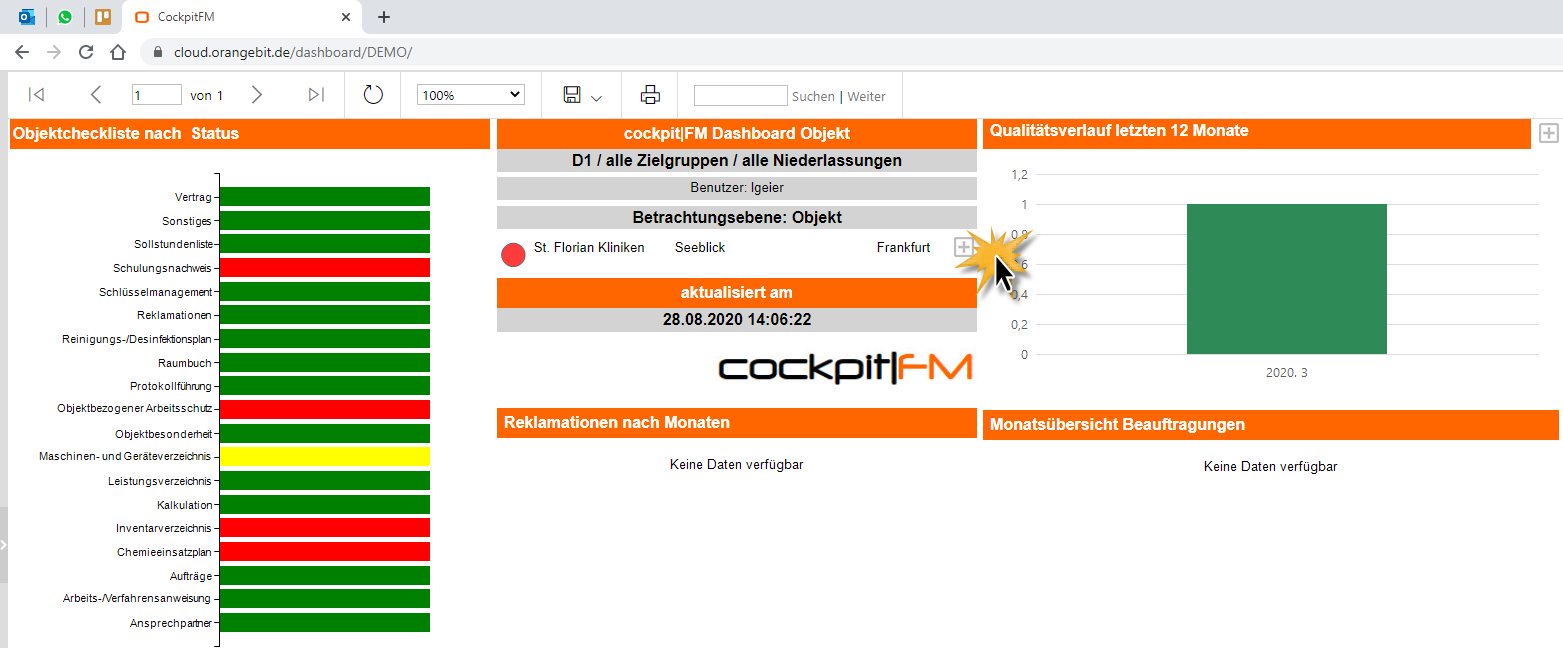Open the left side panel arrow
1563x648 pixels.
pos(4,545)
